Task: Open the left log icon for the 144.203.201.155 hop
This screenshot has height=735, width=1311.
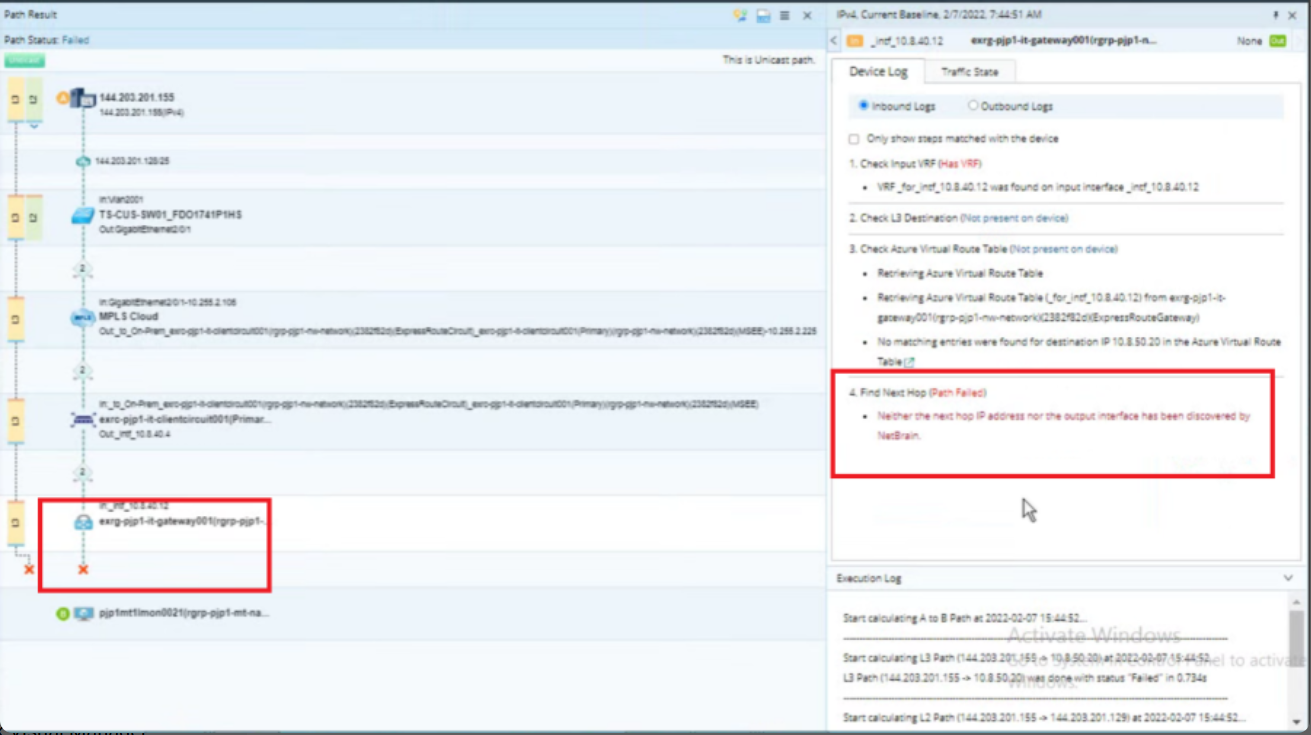Action: 15,100
